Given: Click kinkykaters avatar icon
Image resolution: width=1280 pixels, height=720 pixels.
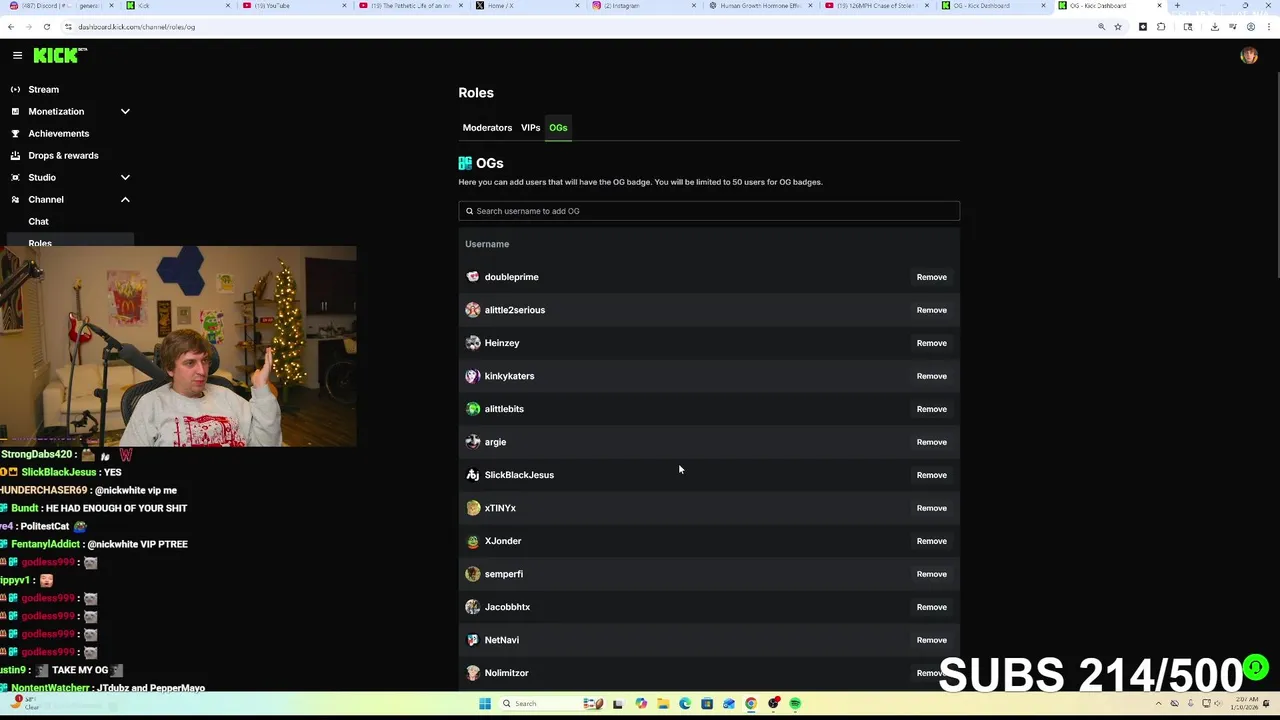Looking at the screenshot, I should [473, 376].
